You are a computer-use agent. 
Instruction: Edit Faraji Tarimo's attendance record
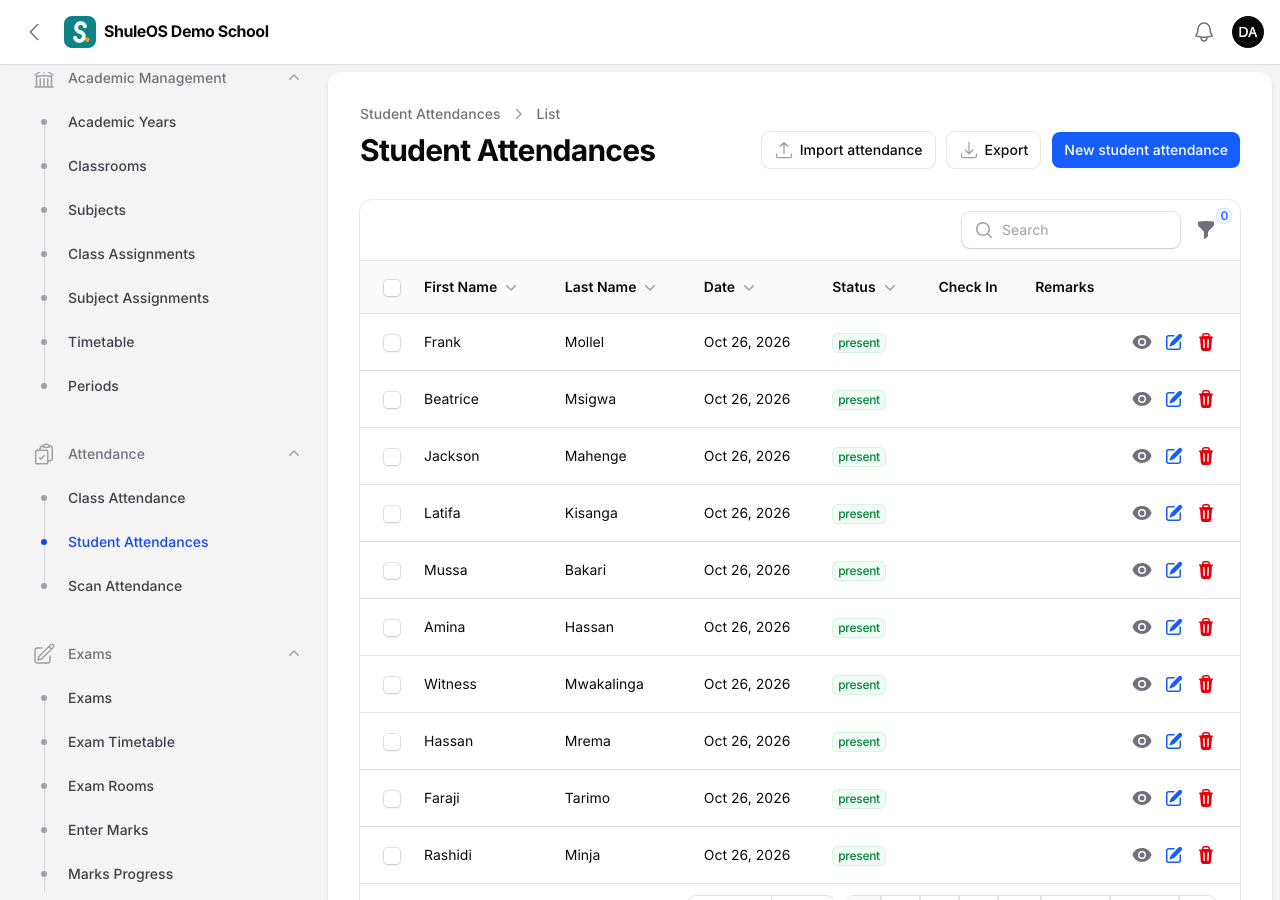[1174, 798]
